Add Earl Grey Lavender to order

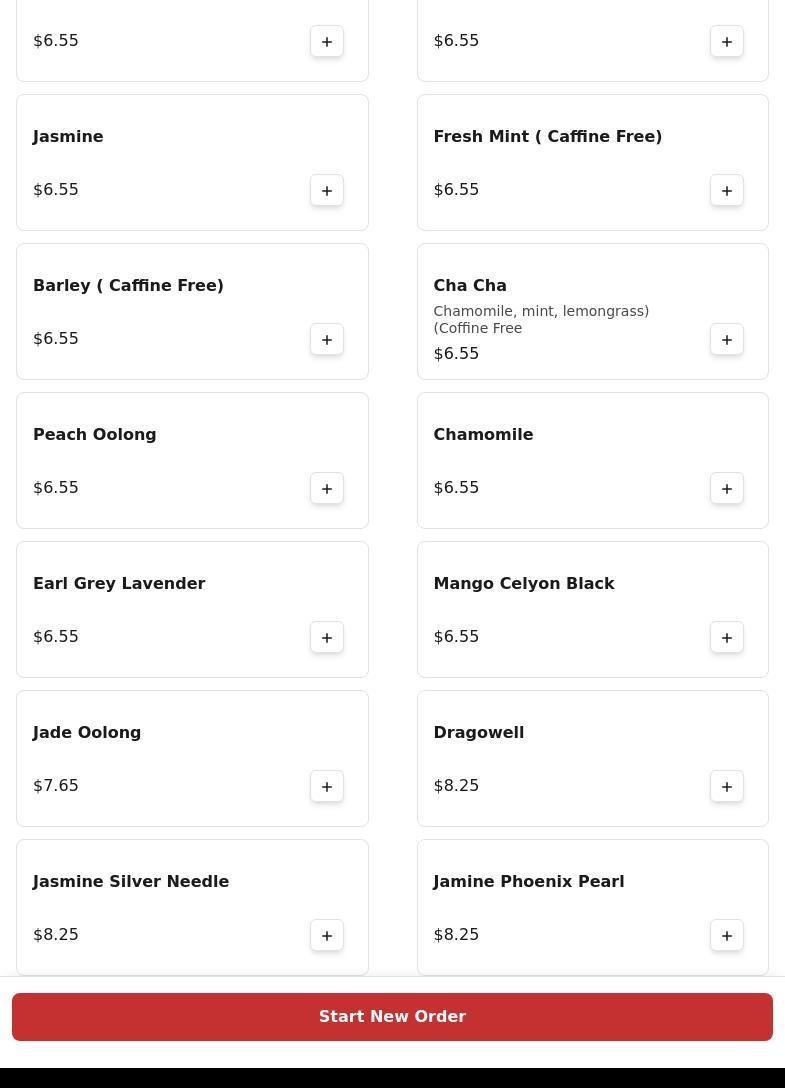click(327, 637)
